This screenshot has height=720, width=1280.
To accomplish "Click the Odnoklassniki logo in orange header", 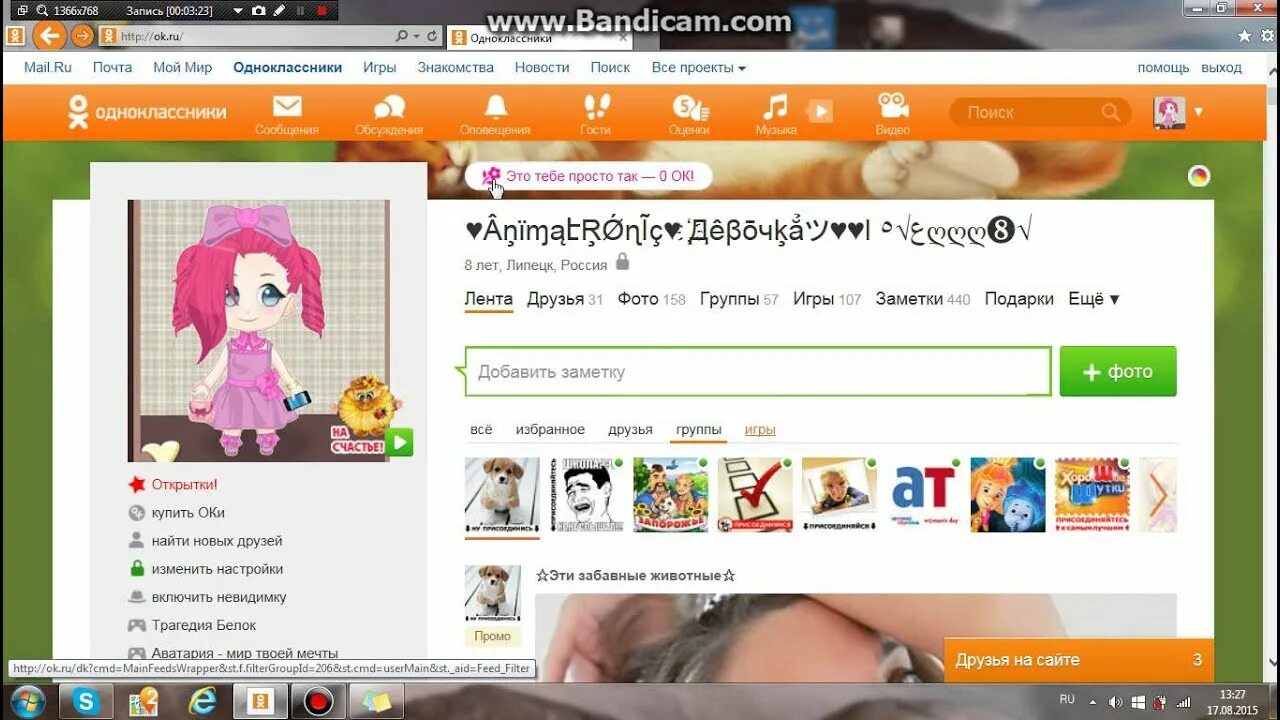I will pos(146,112).
